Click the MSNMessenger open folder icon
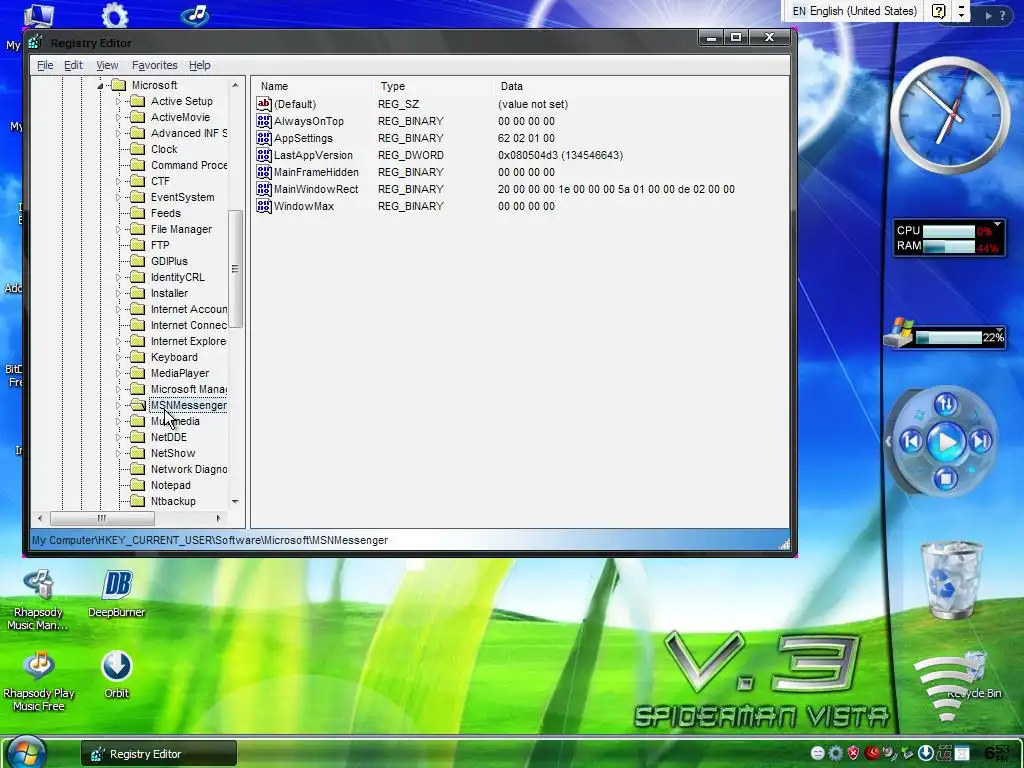The height and width of the screenshot is (768, 1024). coord(138,405)
